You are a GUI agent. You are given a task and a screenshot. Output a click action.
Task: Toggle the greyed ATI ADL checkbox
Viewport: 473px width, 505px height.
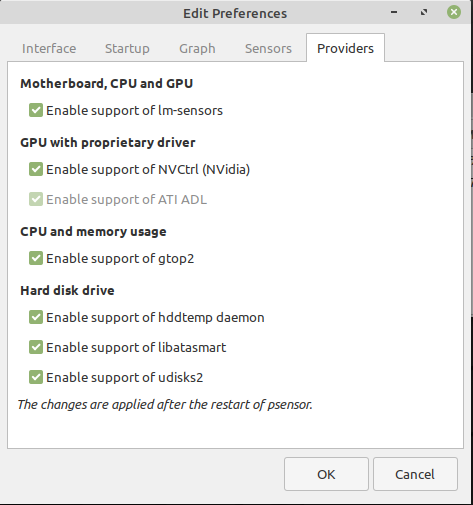coord(36,199)
